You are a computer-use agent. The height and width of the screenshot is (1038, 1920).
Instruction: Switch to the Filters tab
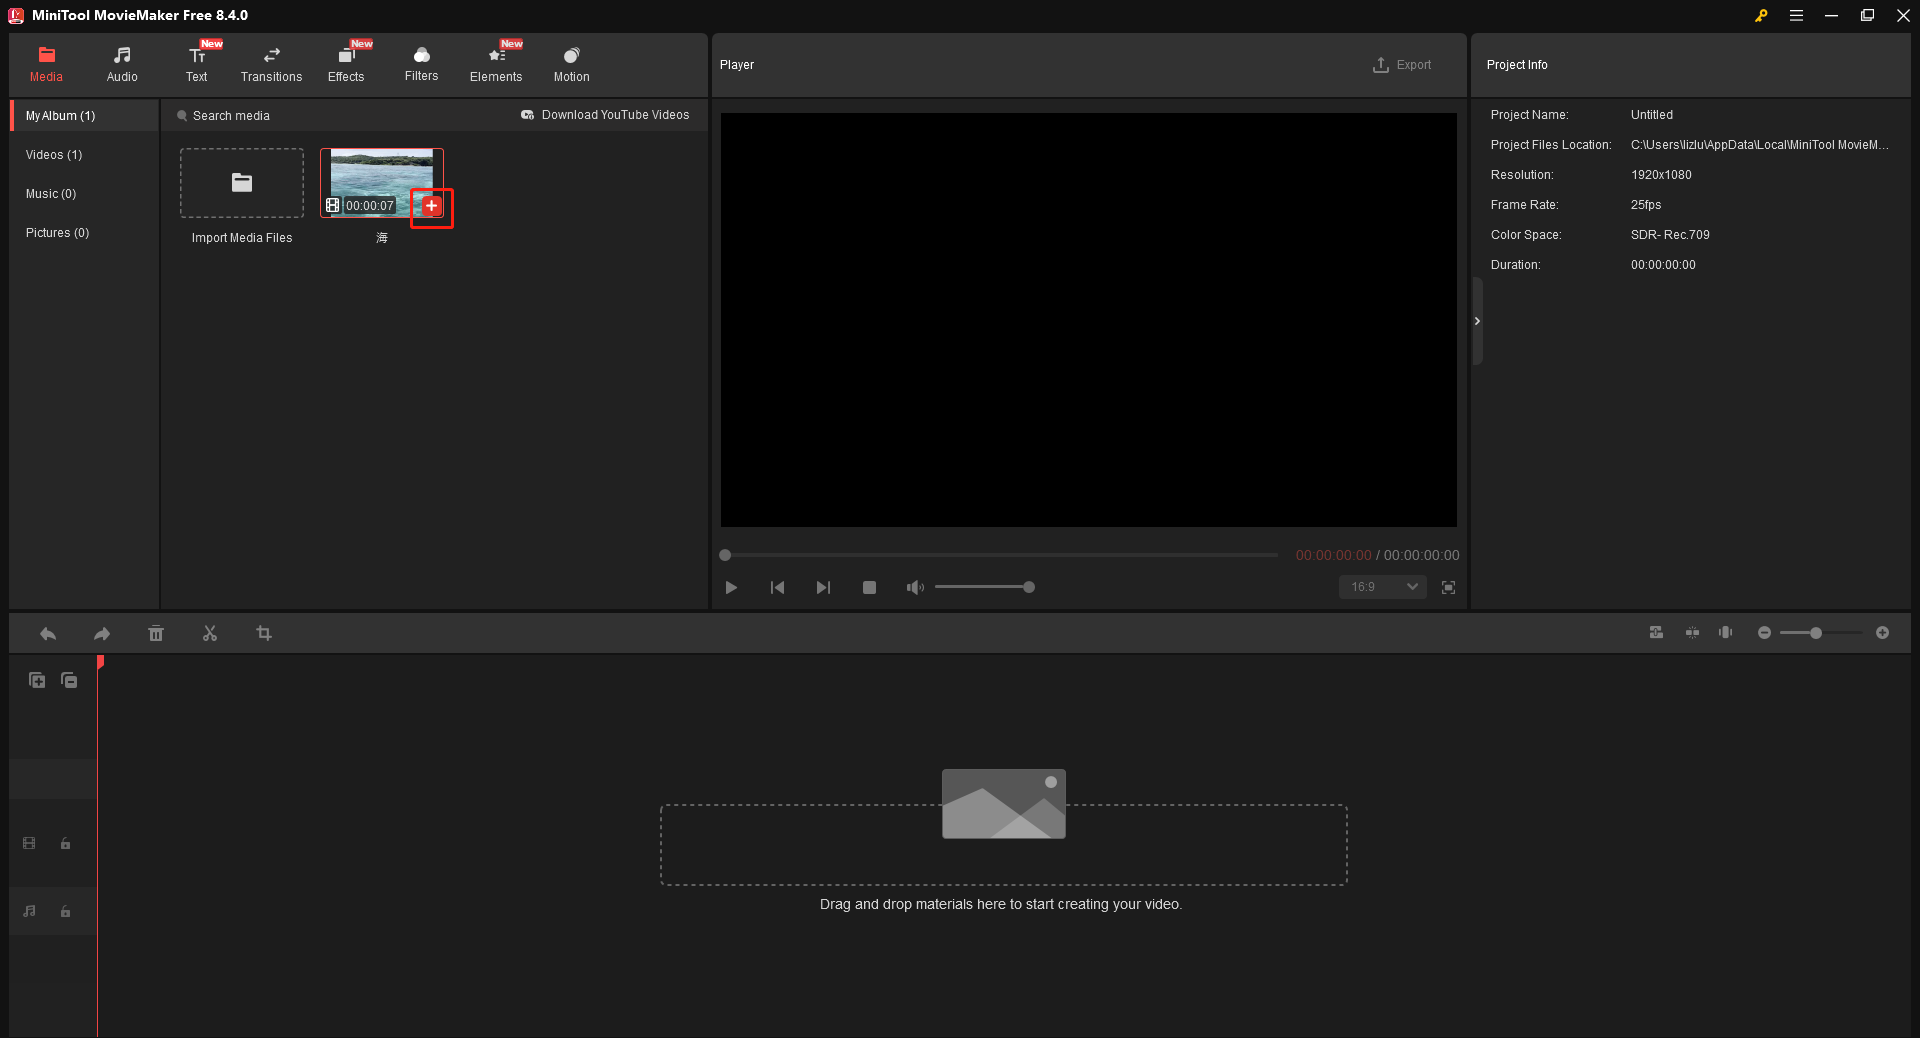click(x=421, y=64)
